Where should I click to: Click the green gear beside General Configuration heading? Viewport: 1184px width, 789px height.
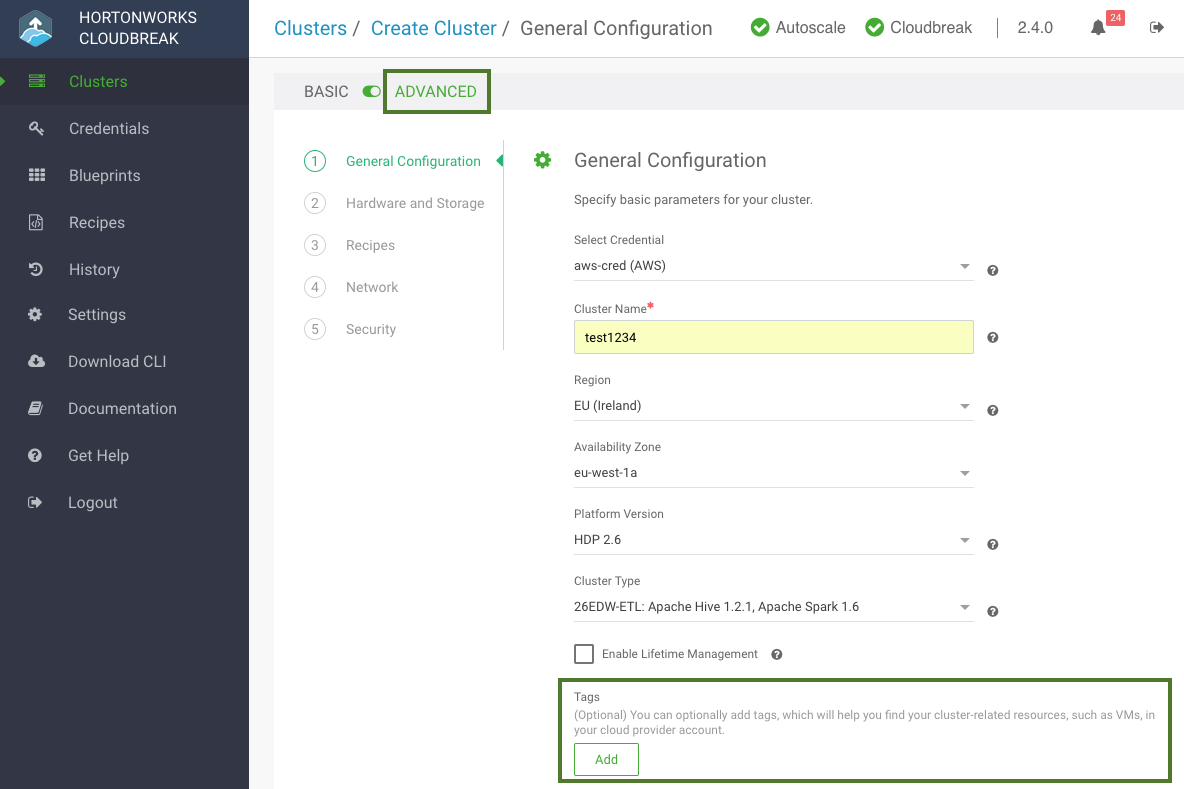[542, 160]
